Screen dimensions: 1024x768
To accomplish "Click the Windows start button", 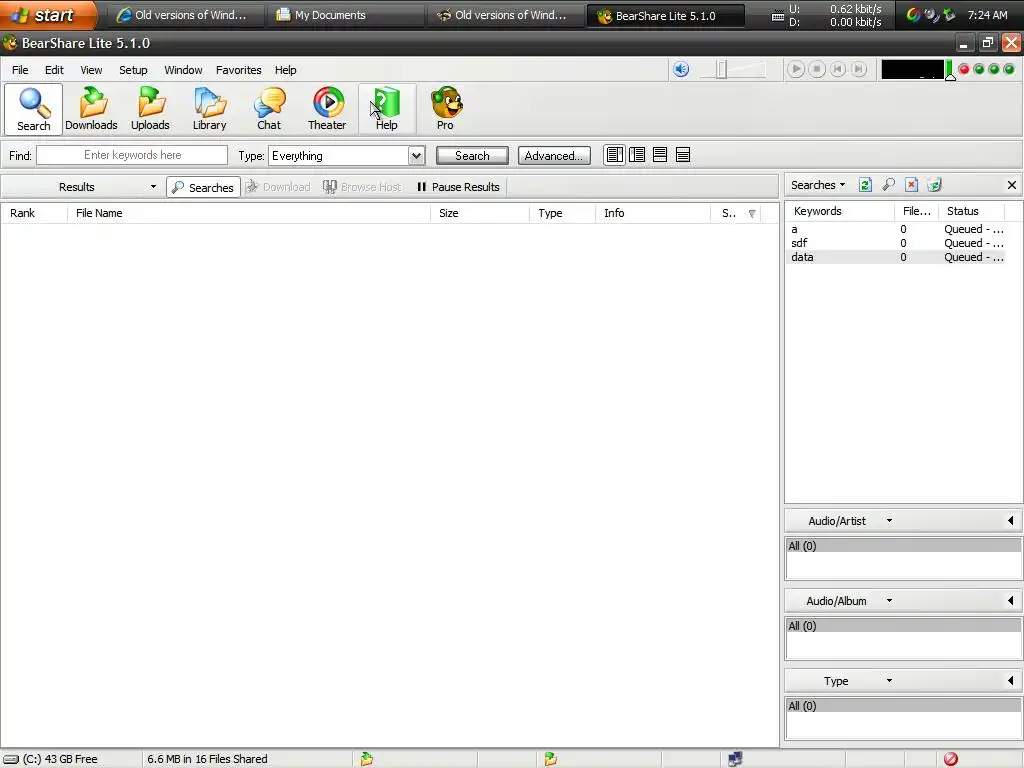I will 48,15.
